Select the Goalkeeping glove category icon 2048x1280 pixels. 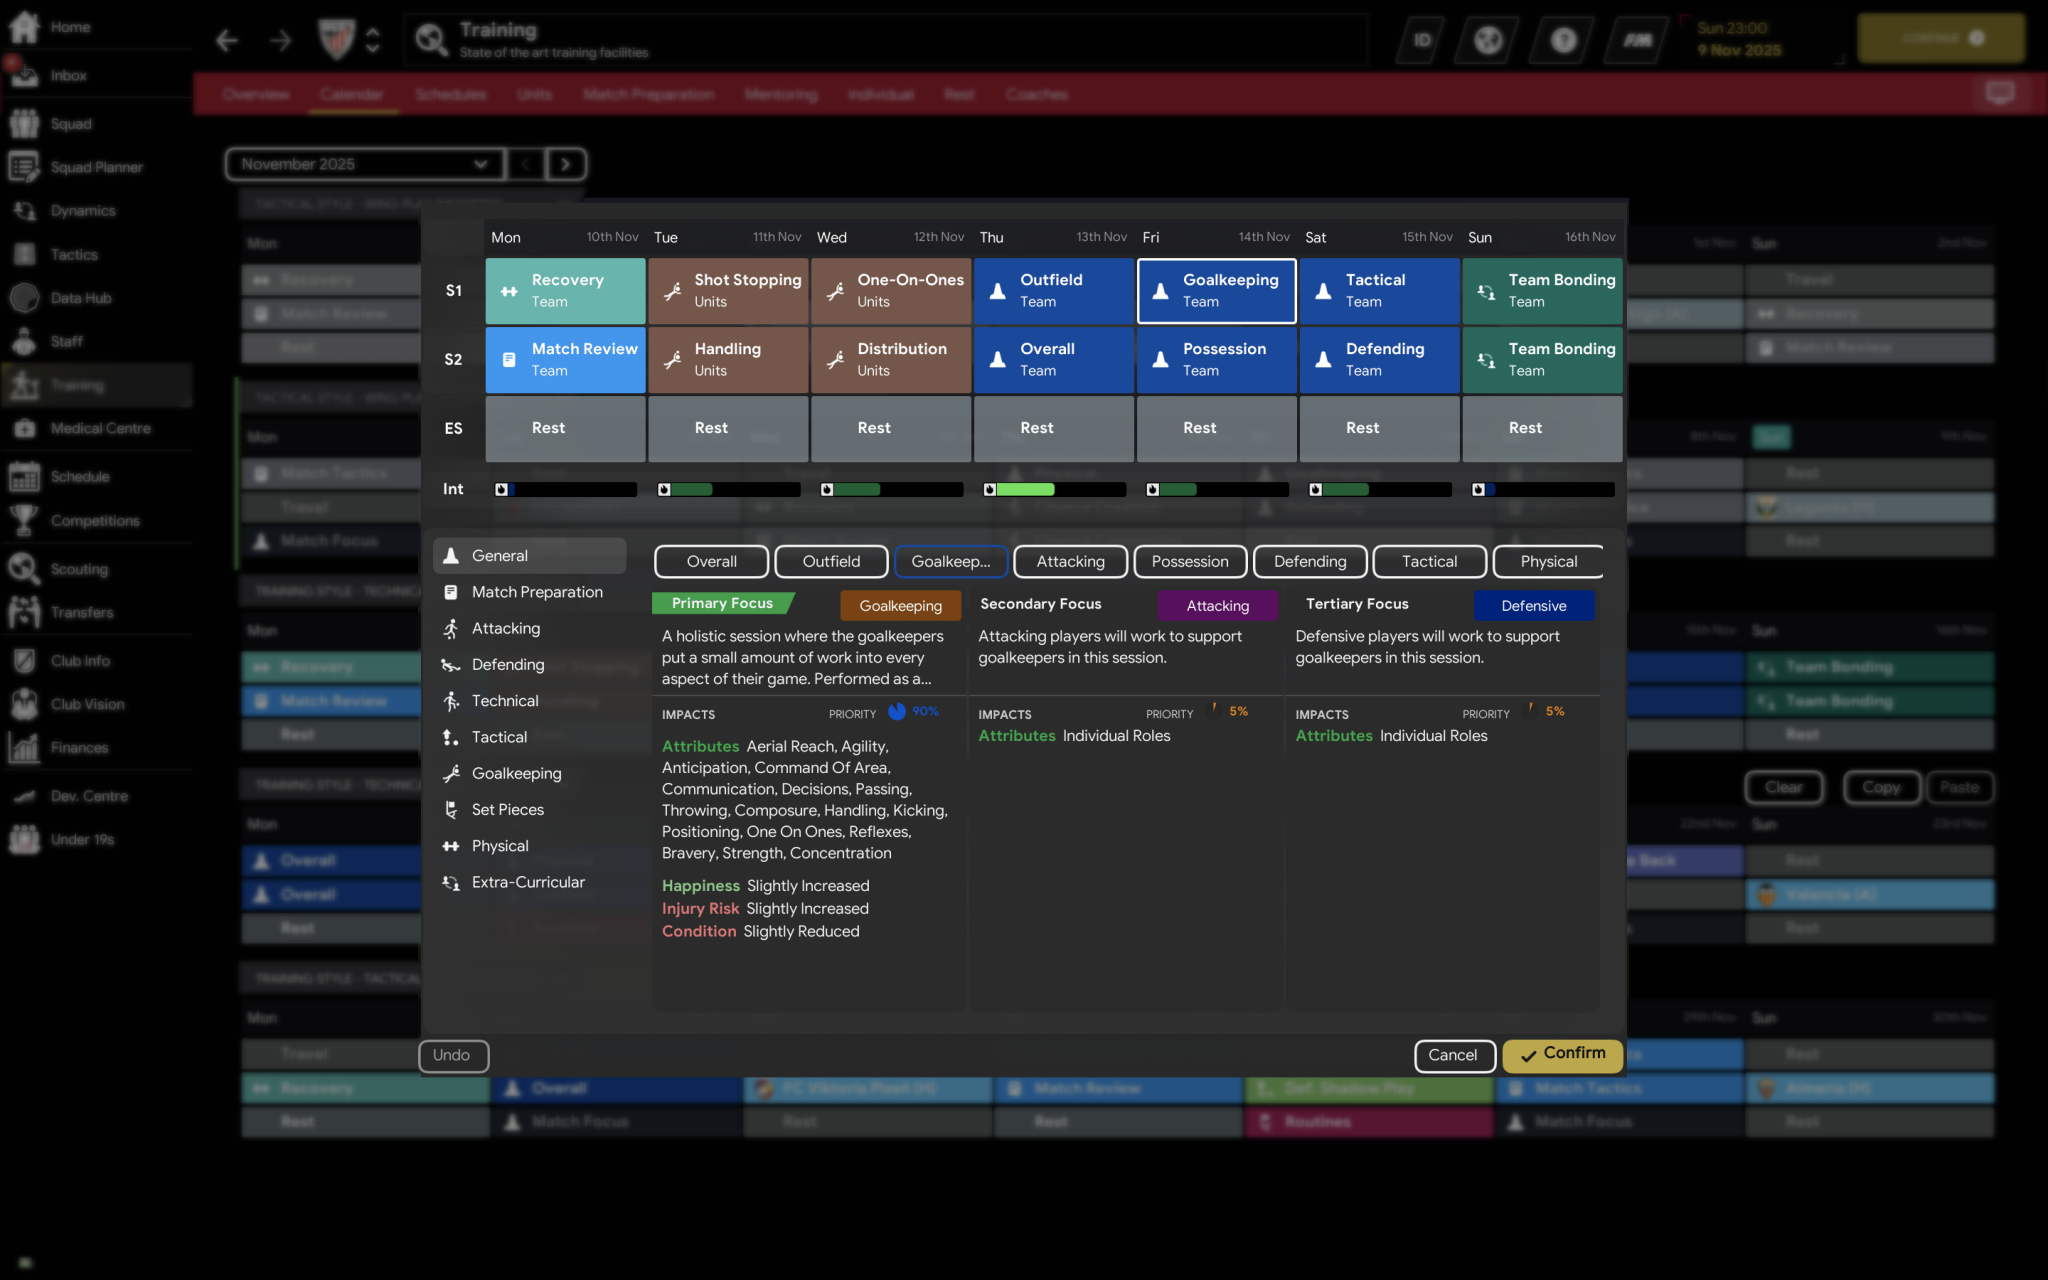click(x=451, y=773)
